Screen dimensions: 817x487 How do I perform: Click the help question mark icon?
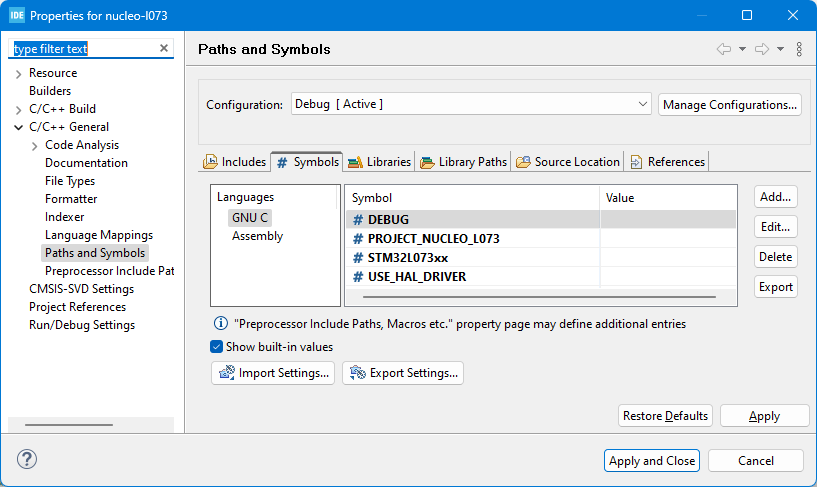click(27, 460)
